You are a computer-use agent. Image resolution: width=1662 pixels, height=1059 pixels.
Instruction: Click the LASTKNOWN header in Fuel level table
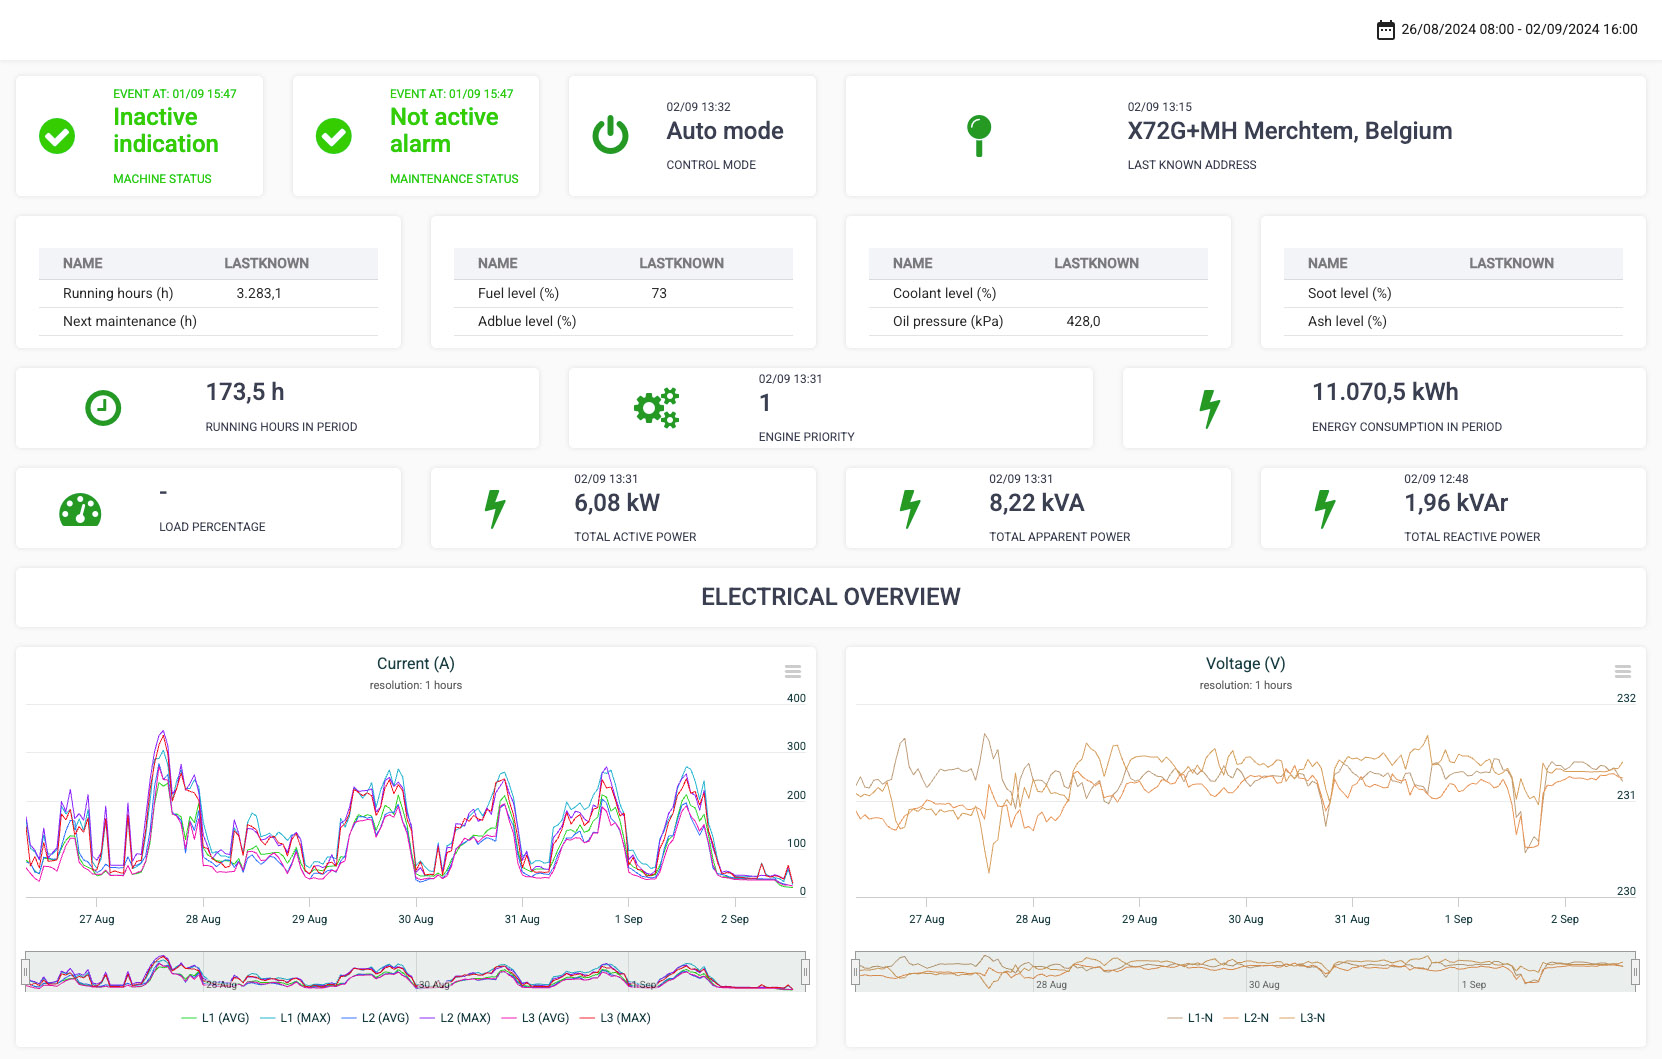(681, 263)
